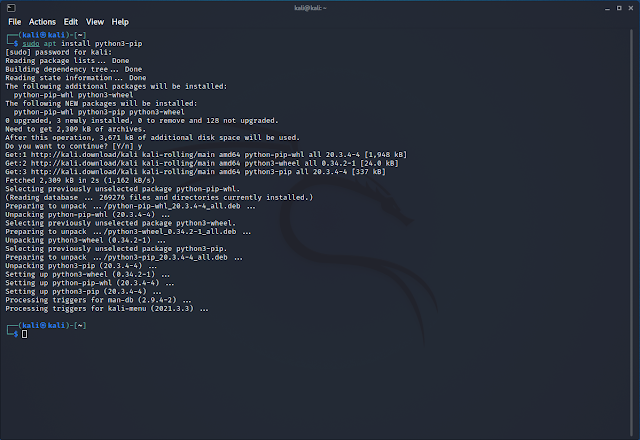640x440 pixels.
Task: Click the Get:1 python-pip-whl download line
Action: [206, 155]
